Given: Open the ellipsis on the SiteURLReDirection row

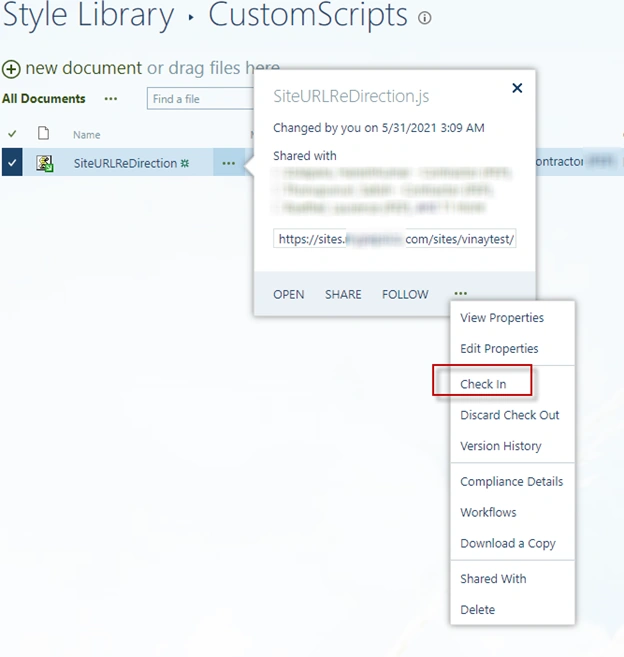Looking at the screenshot, I should pos(228,163).
